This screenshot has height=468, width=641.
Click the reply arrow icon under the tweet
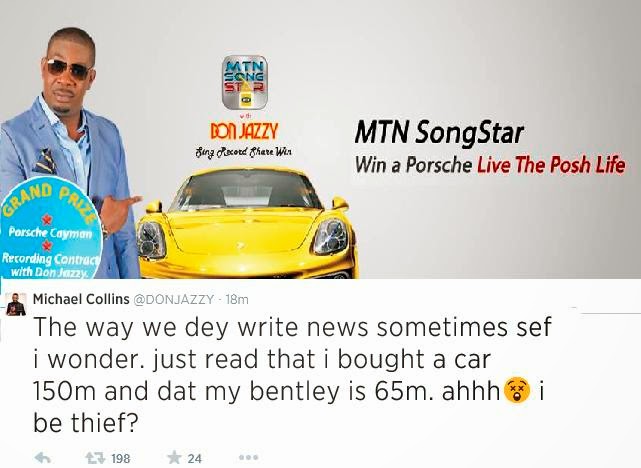[42, 457]
